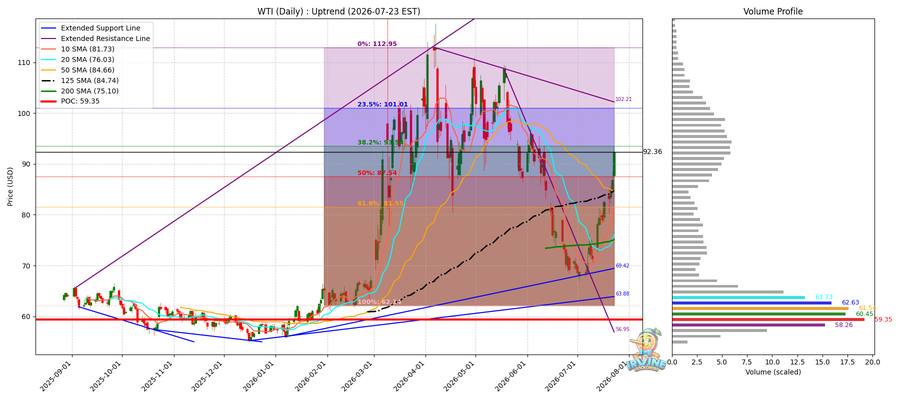Click the dark blue volume profile bar
The image size is (900, 400).
point(751,302)
